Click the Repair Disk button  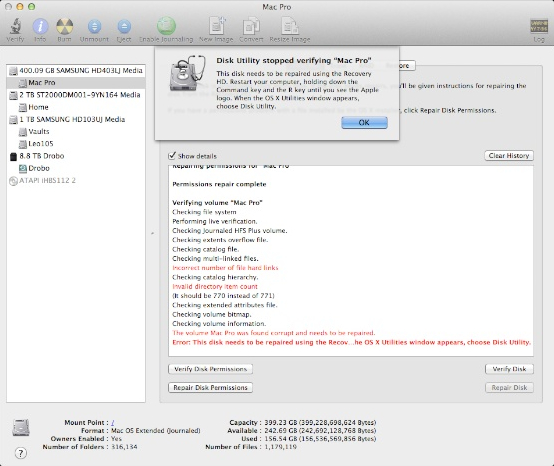pyautogui.click(x=509, y=388)
